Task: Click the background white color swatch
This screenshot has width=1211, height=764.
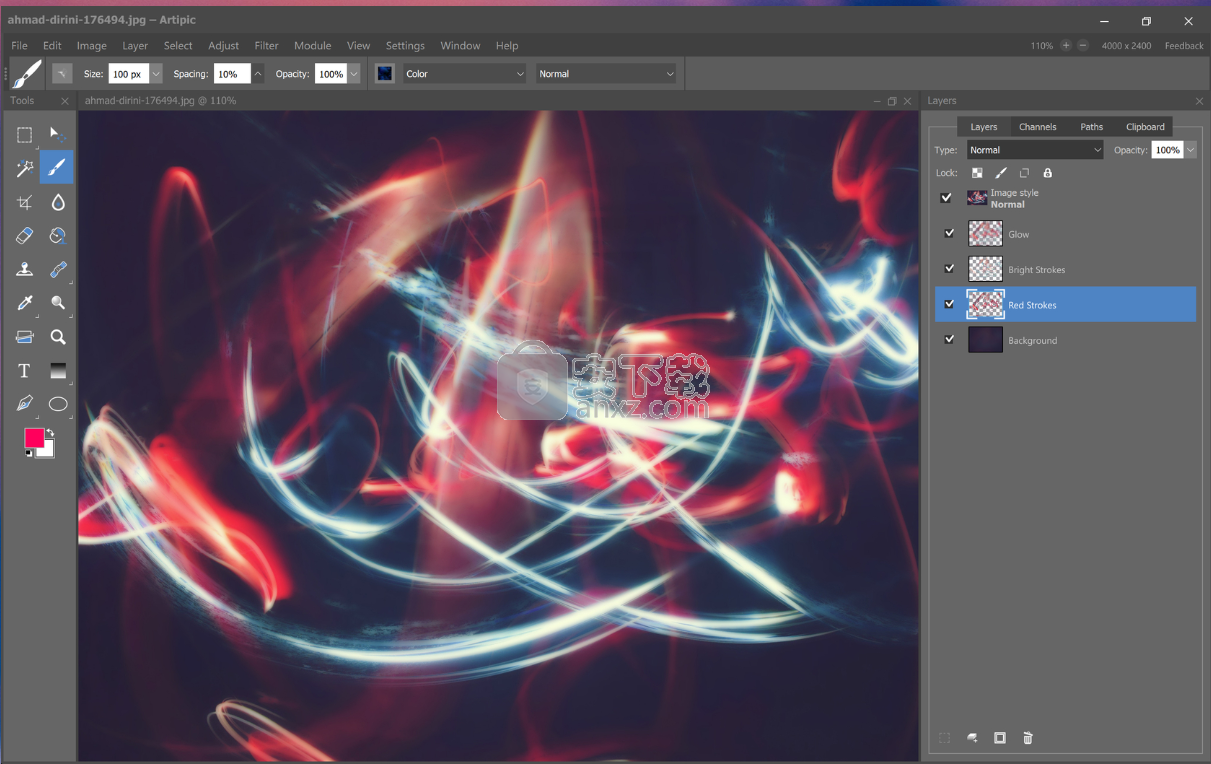Action: 48,449
